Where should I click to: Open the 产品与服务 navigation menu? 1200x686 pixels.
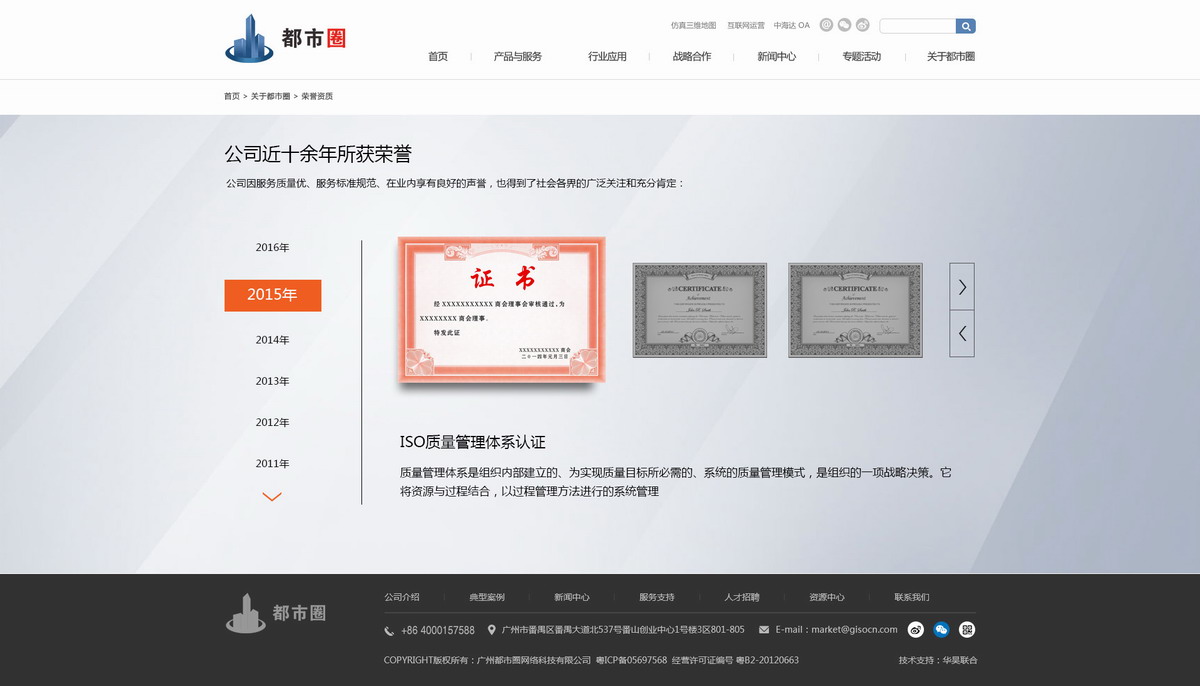(x=517, y=57)
